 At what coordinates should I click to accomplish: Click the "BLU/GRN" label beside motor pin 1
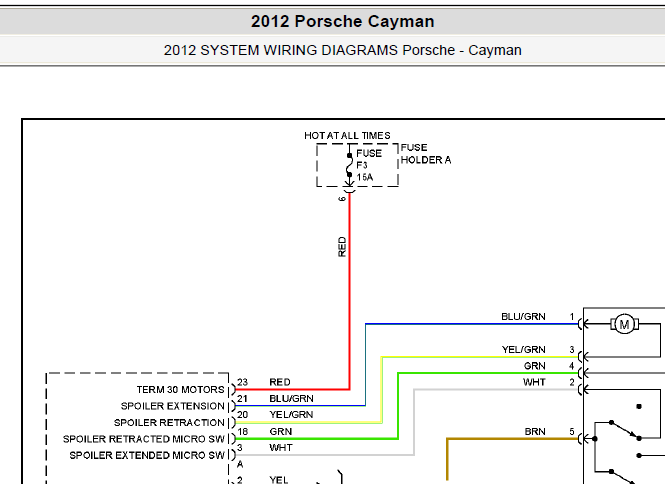coord(523,316)
